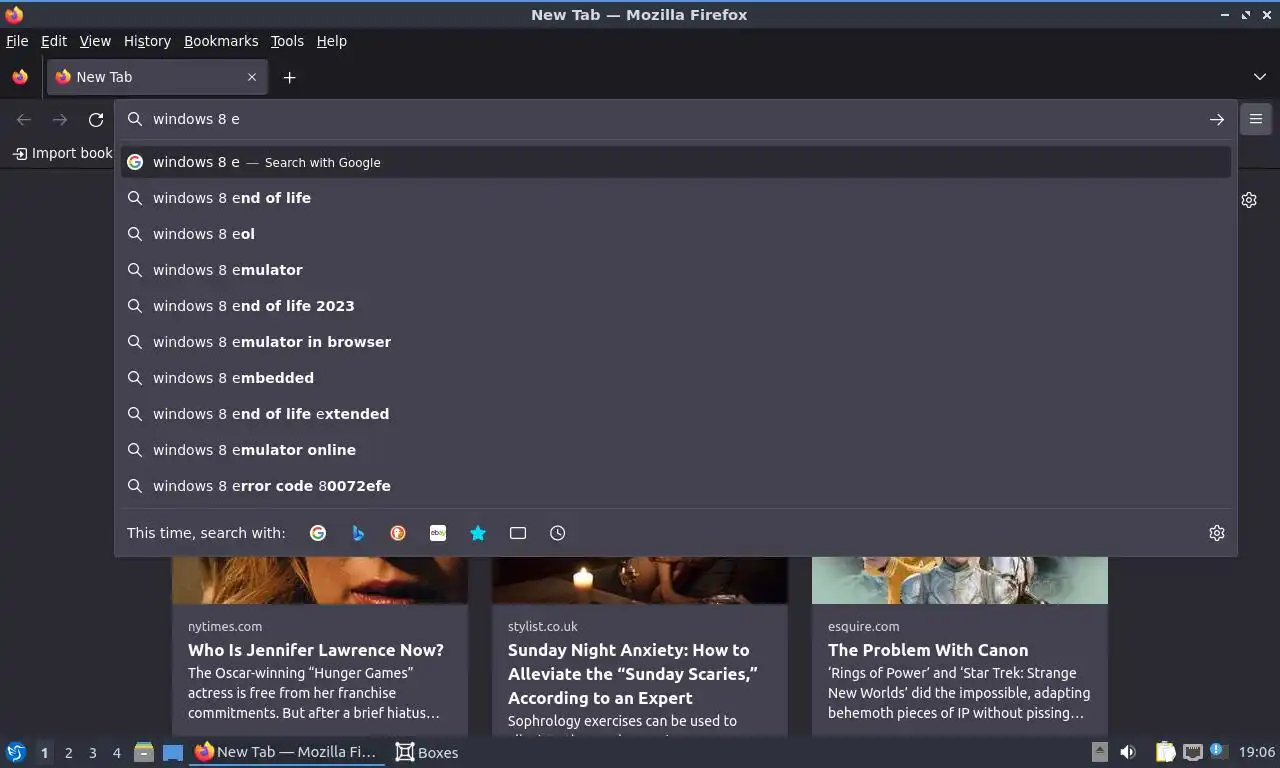Select suggestion 'windows 8 end of life 2023'
This screenshot has width=1280, height=768.
pos(676,306)
